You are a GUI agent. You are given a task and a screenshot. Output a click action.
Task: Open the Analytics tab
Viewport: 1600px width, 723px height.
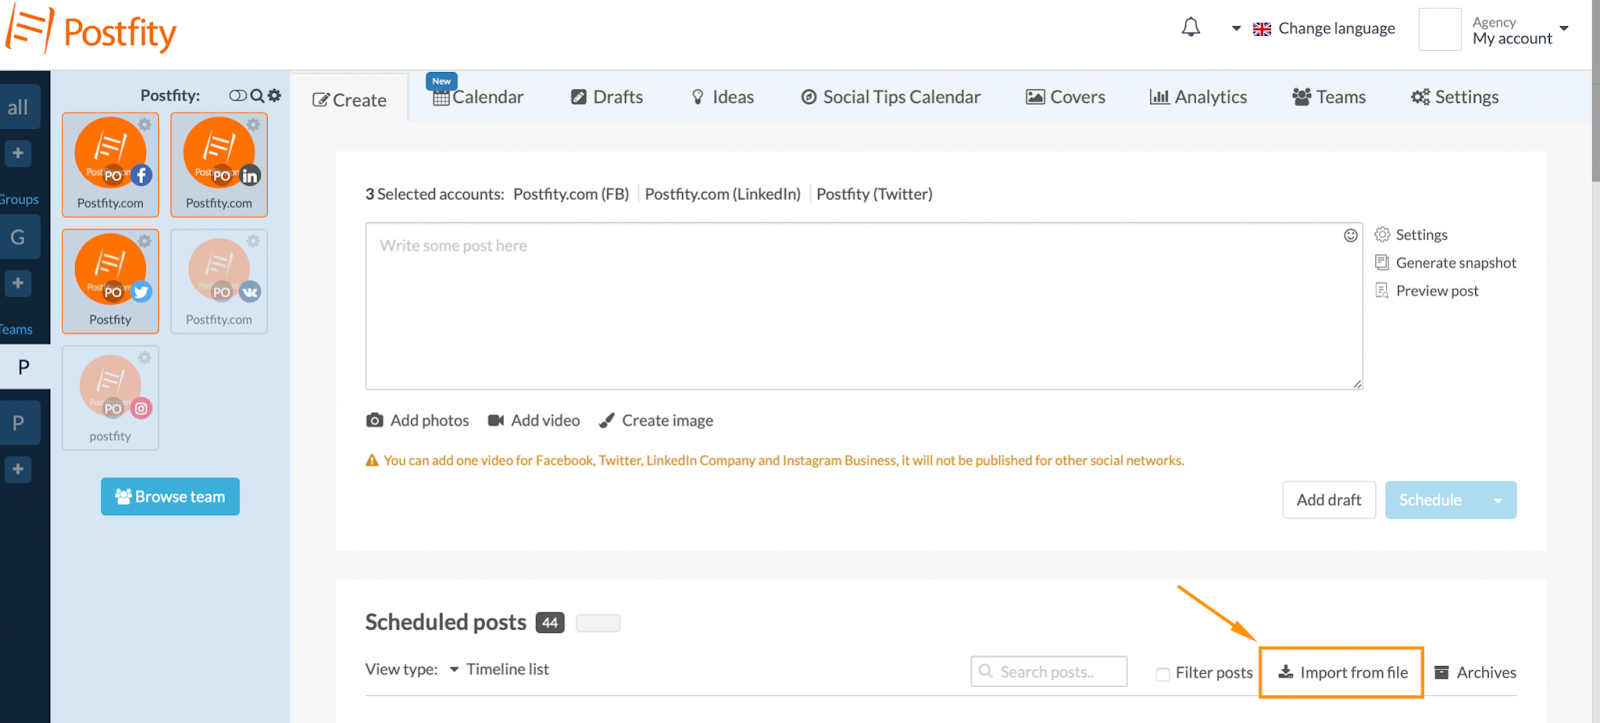(1198, 97)
